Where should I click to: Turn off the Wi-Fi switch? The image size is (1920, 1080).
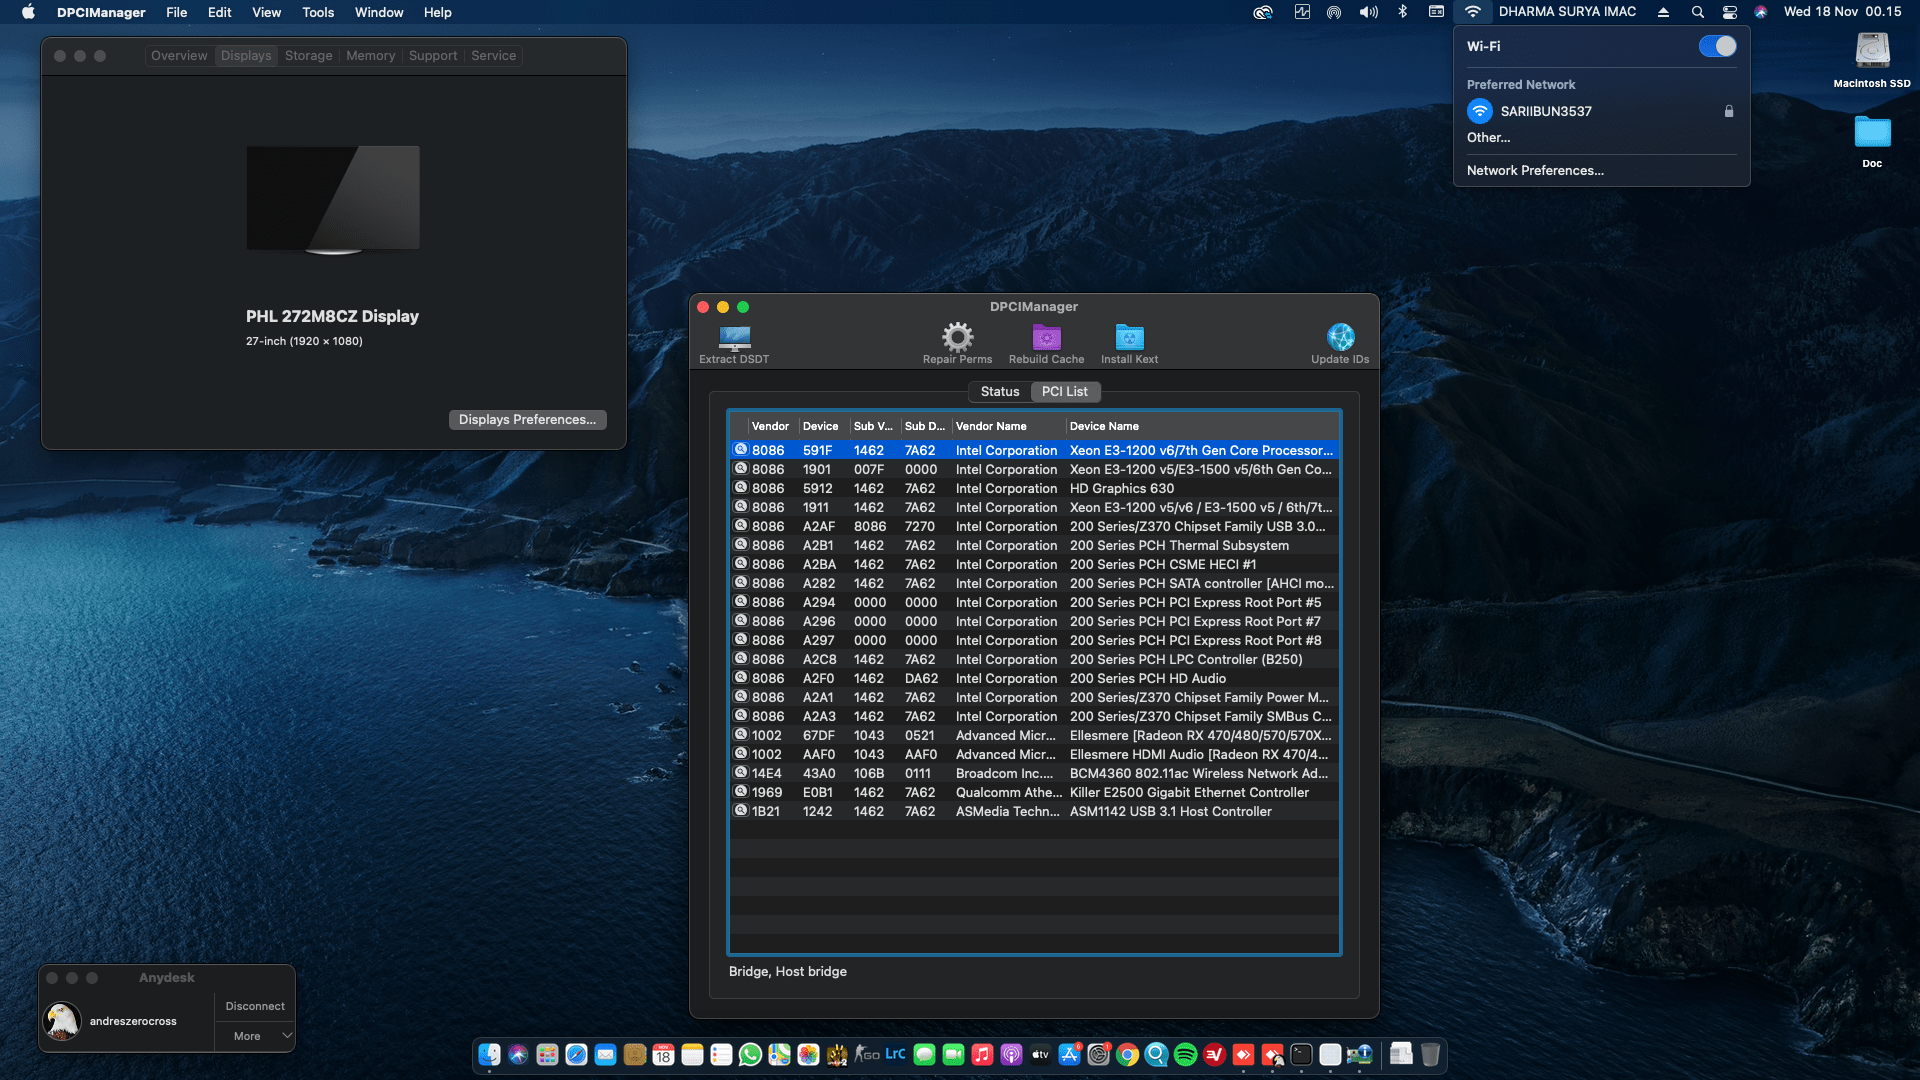(x=1717, y=46)
